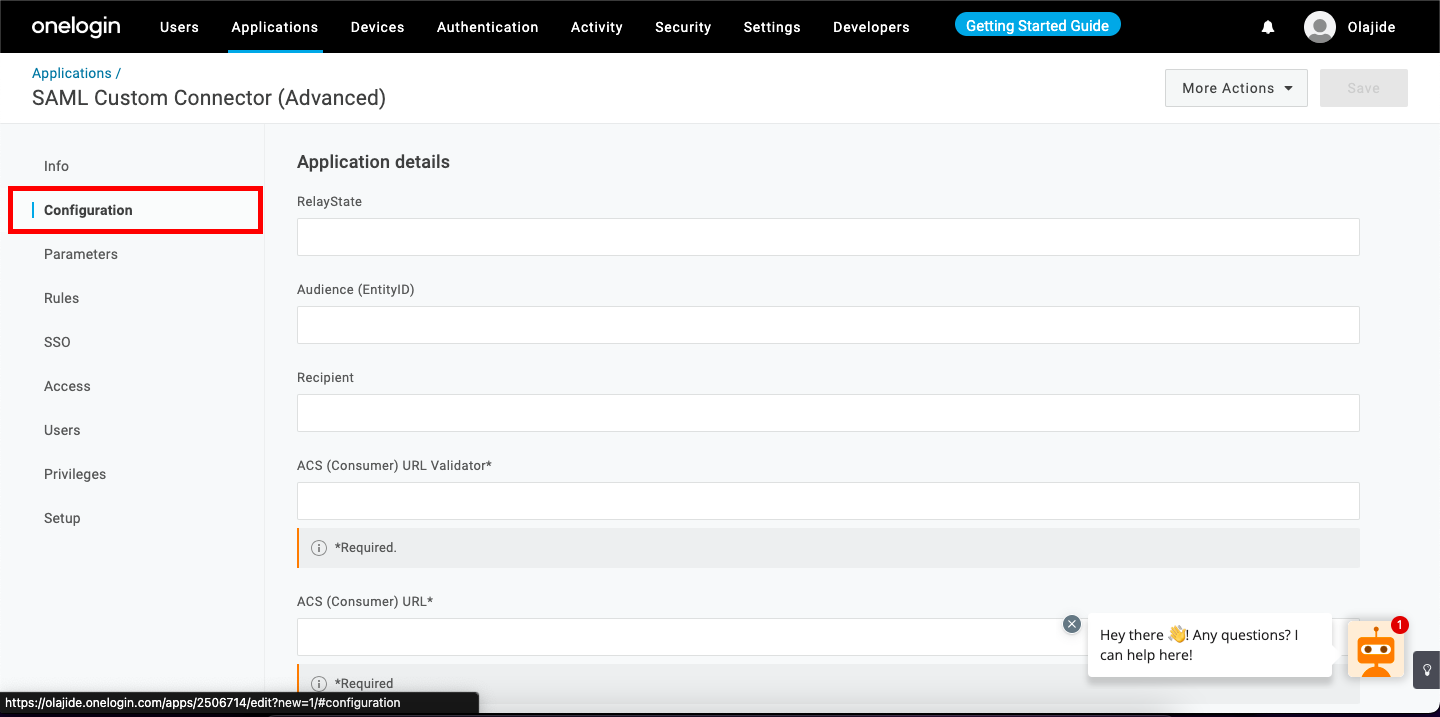Viewport: 1440px width, 717px height.
Task: Click the OneLogin logo
Action: click(x=76, y=27)
